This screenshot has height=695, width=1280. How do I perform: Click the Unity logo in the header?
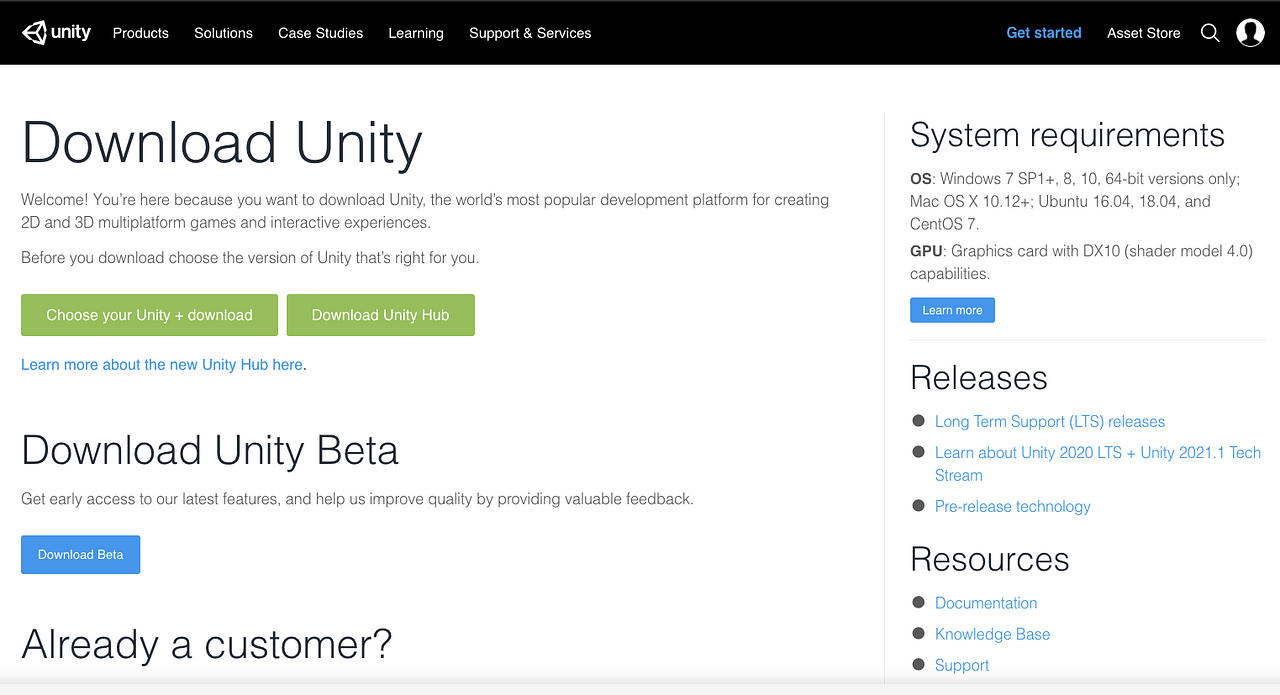pos(56,33)
